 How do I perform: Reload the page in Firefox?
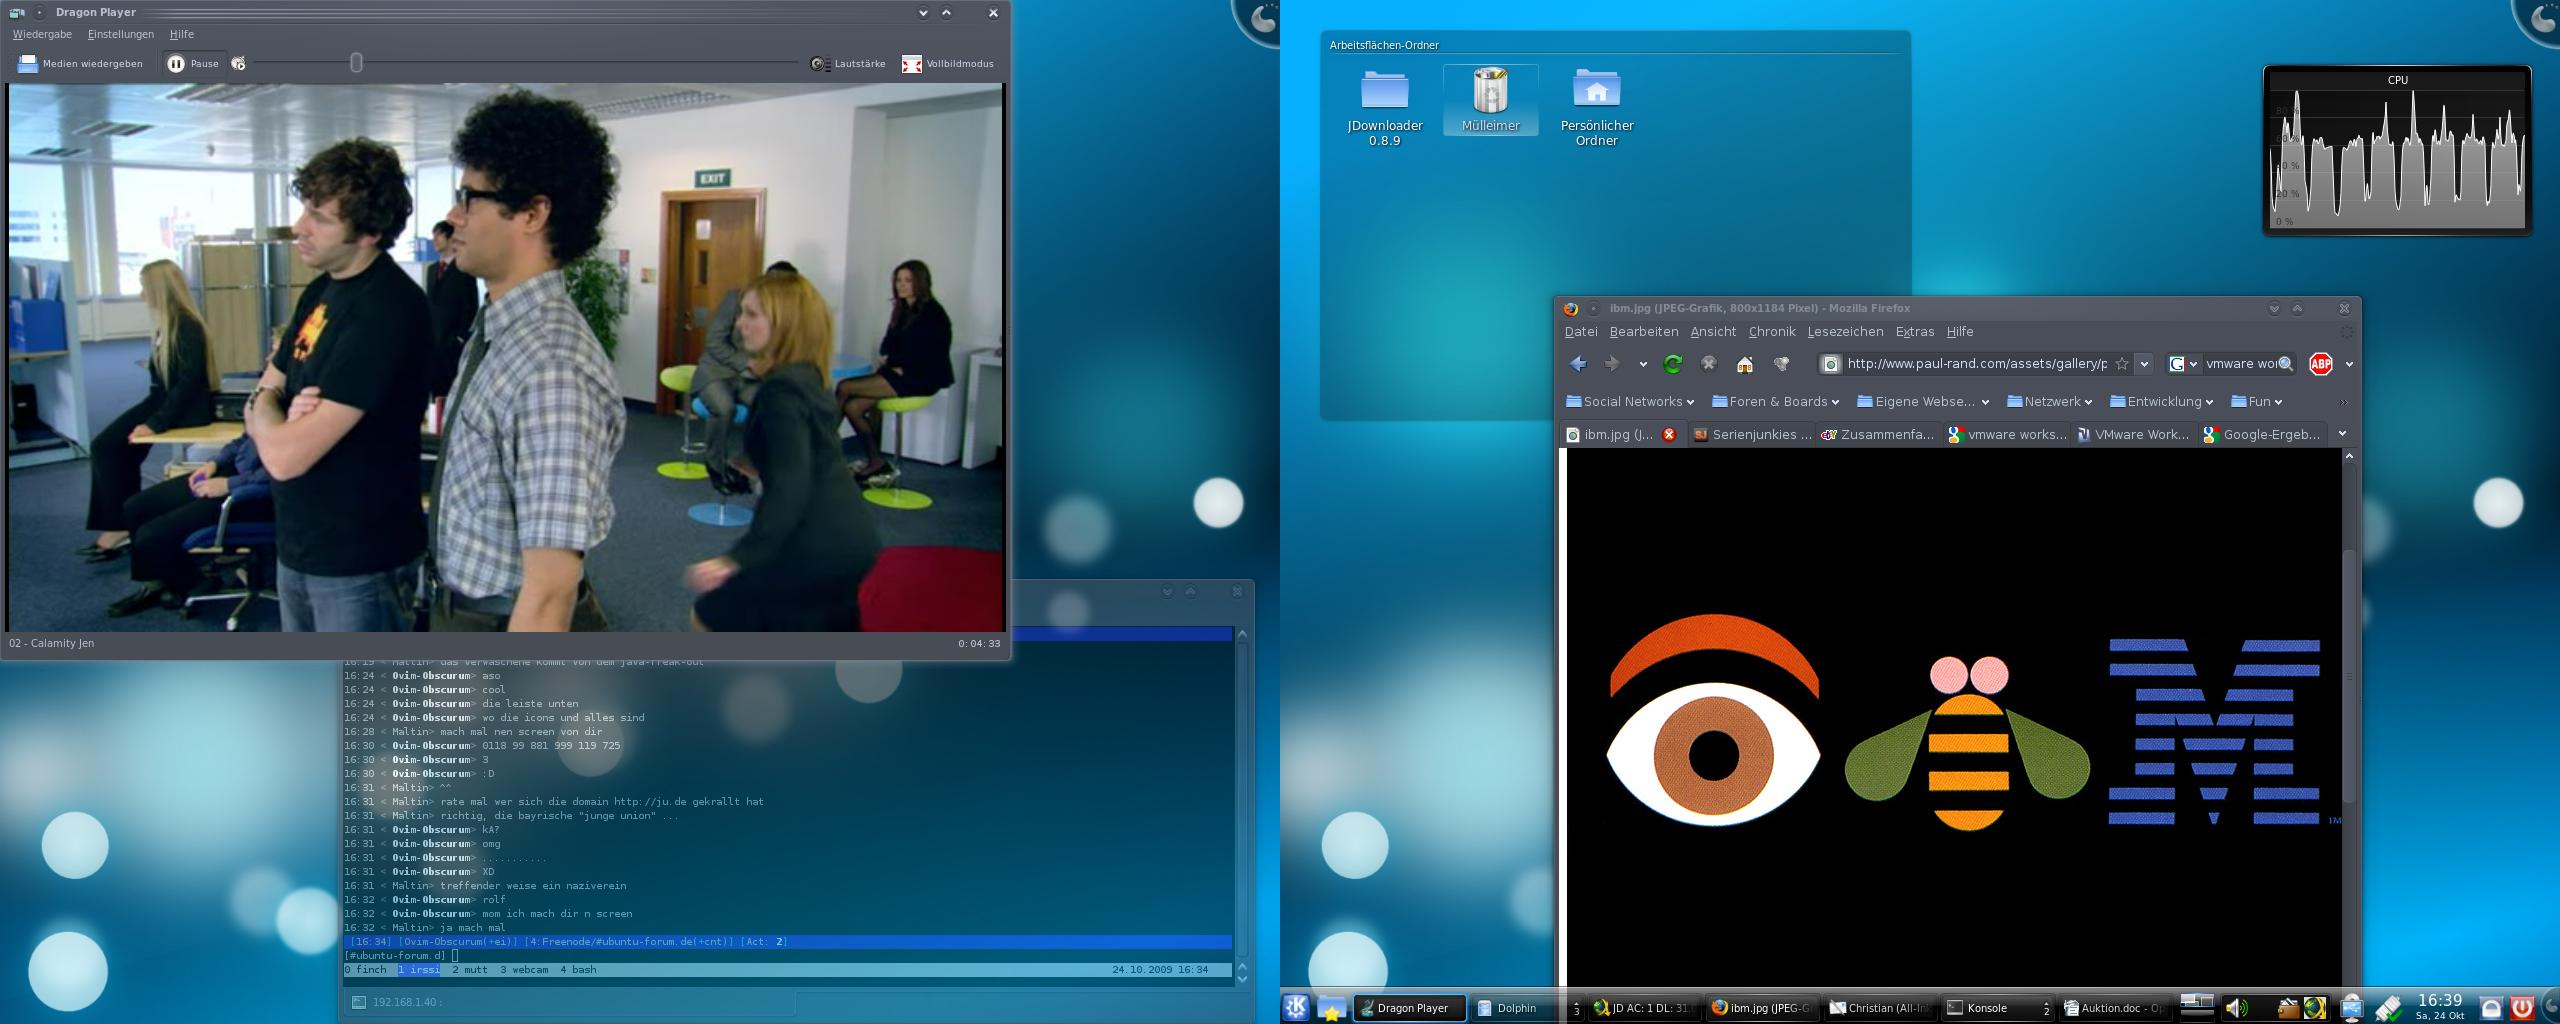(x=1673, y=364)
